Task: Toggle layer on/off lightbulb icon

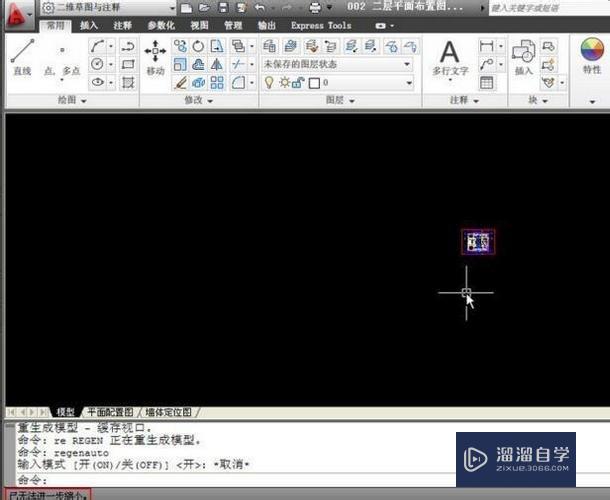Action: click(269, 82)
